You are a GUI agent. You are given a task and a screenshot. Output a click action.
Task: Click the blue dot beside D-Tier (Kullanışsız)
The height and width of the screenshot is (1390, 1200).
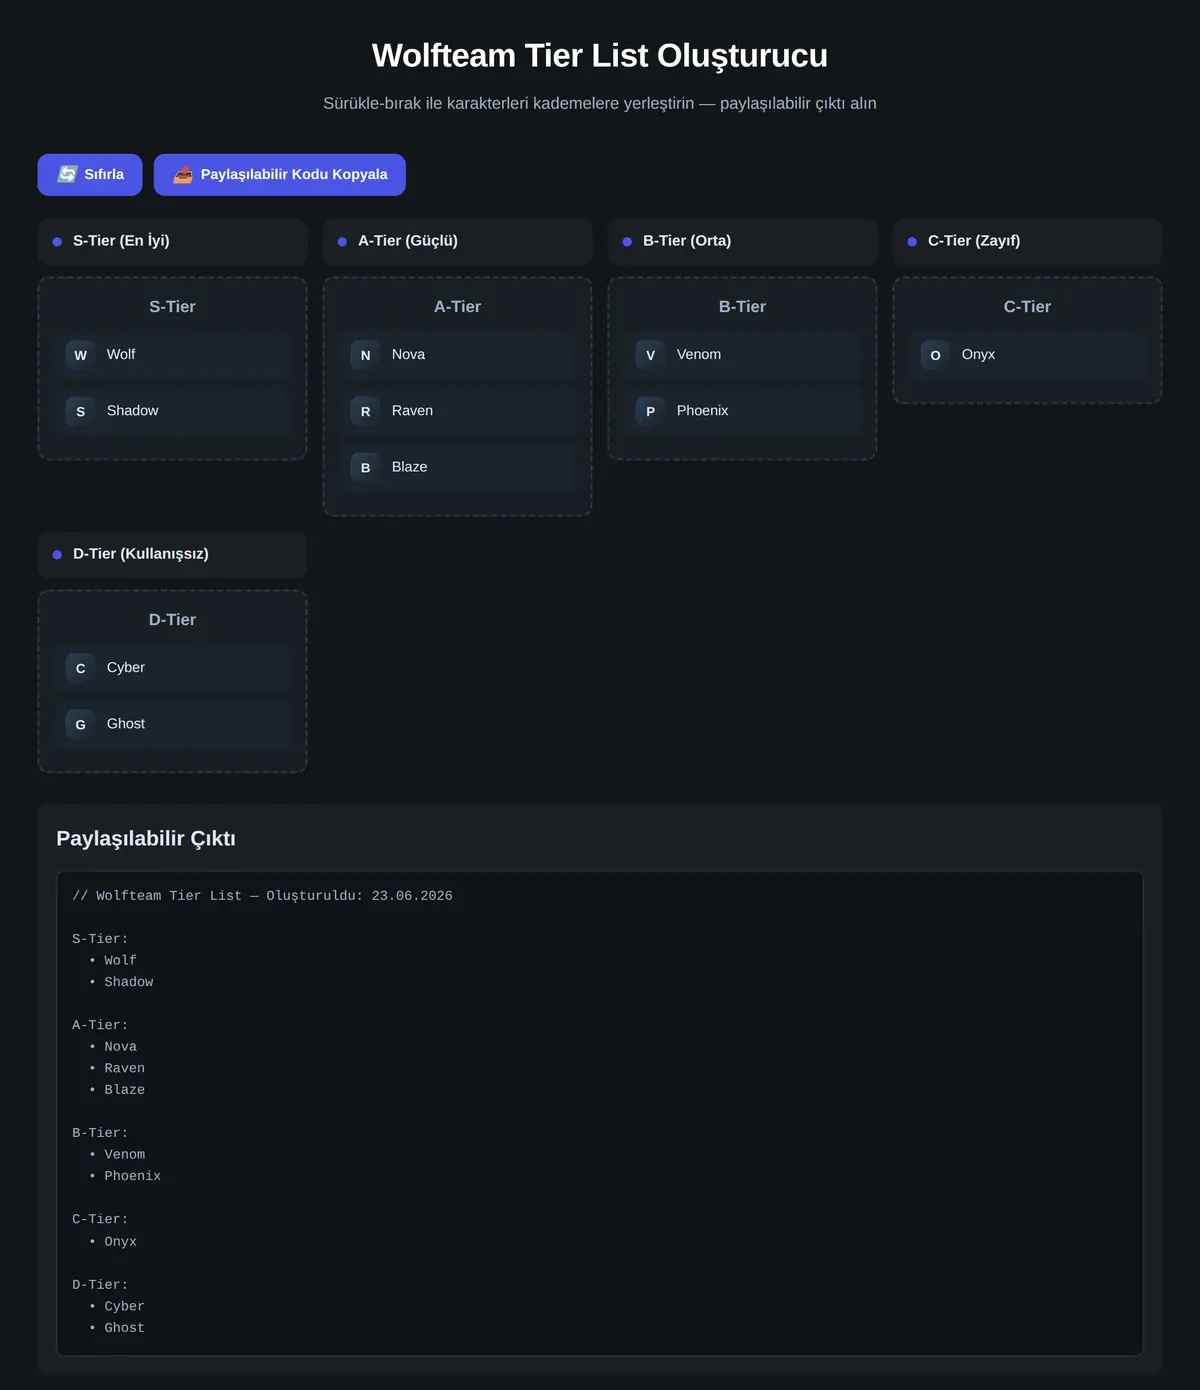(57, 555)
